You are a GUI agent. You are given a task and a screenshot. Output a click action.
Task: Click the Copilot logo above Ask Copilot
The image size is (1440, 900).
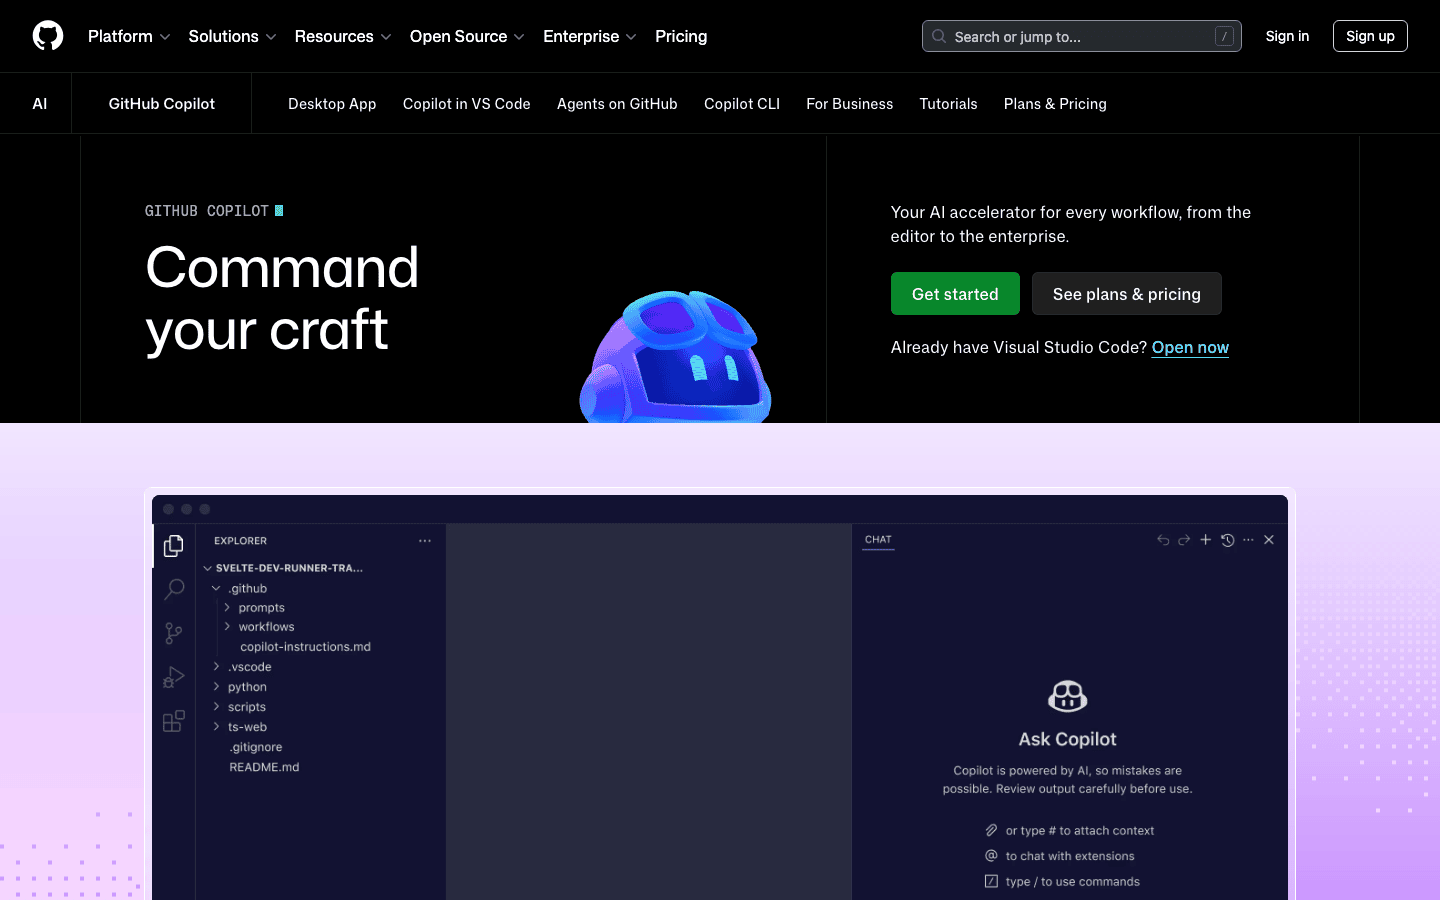[x=1067, y=695]
